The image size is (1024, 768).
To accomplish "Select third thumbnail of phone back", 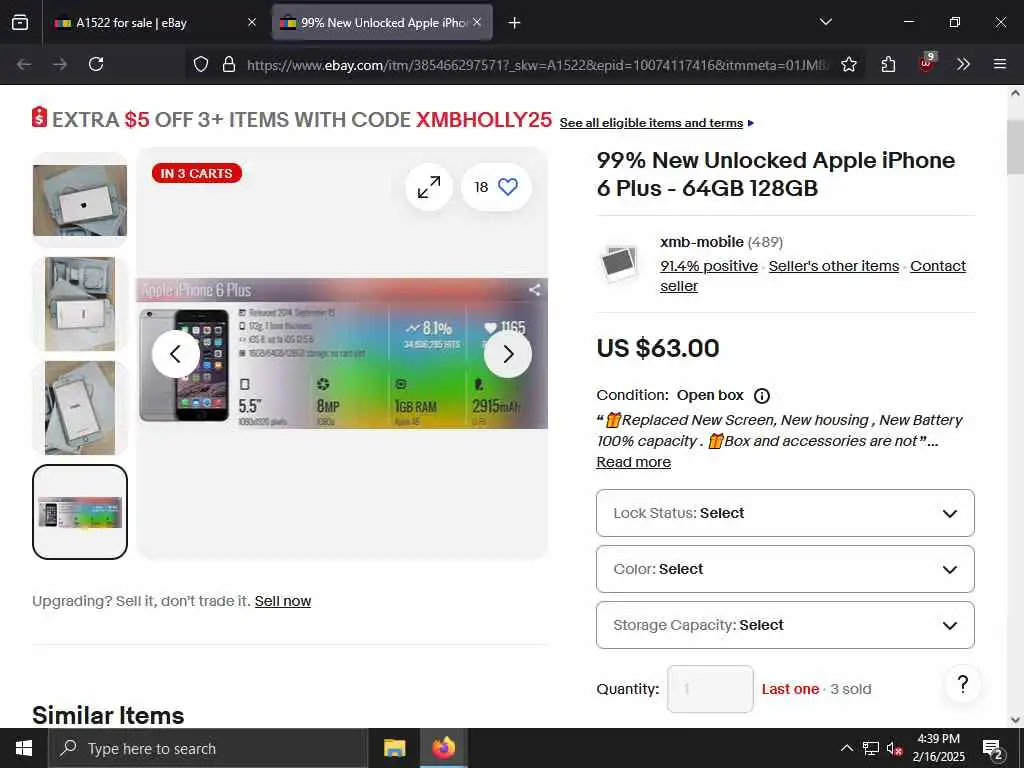I will 80,408.
